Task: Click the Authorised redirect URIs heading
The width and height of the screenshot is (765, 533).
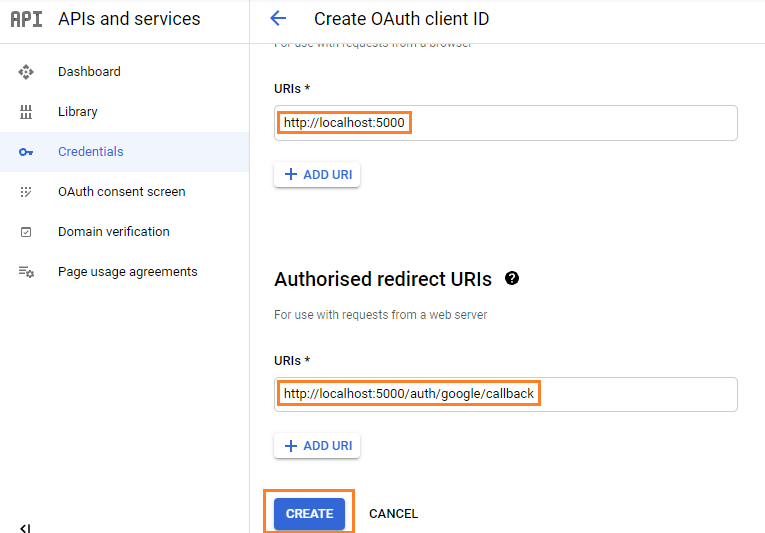Action: pyautogui.click(x=383, y=279)
